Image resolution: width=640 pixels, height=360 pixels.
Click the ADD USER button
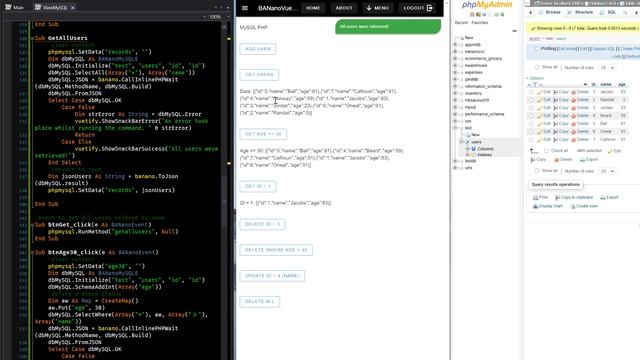(x=258, y=49)
